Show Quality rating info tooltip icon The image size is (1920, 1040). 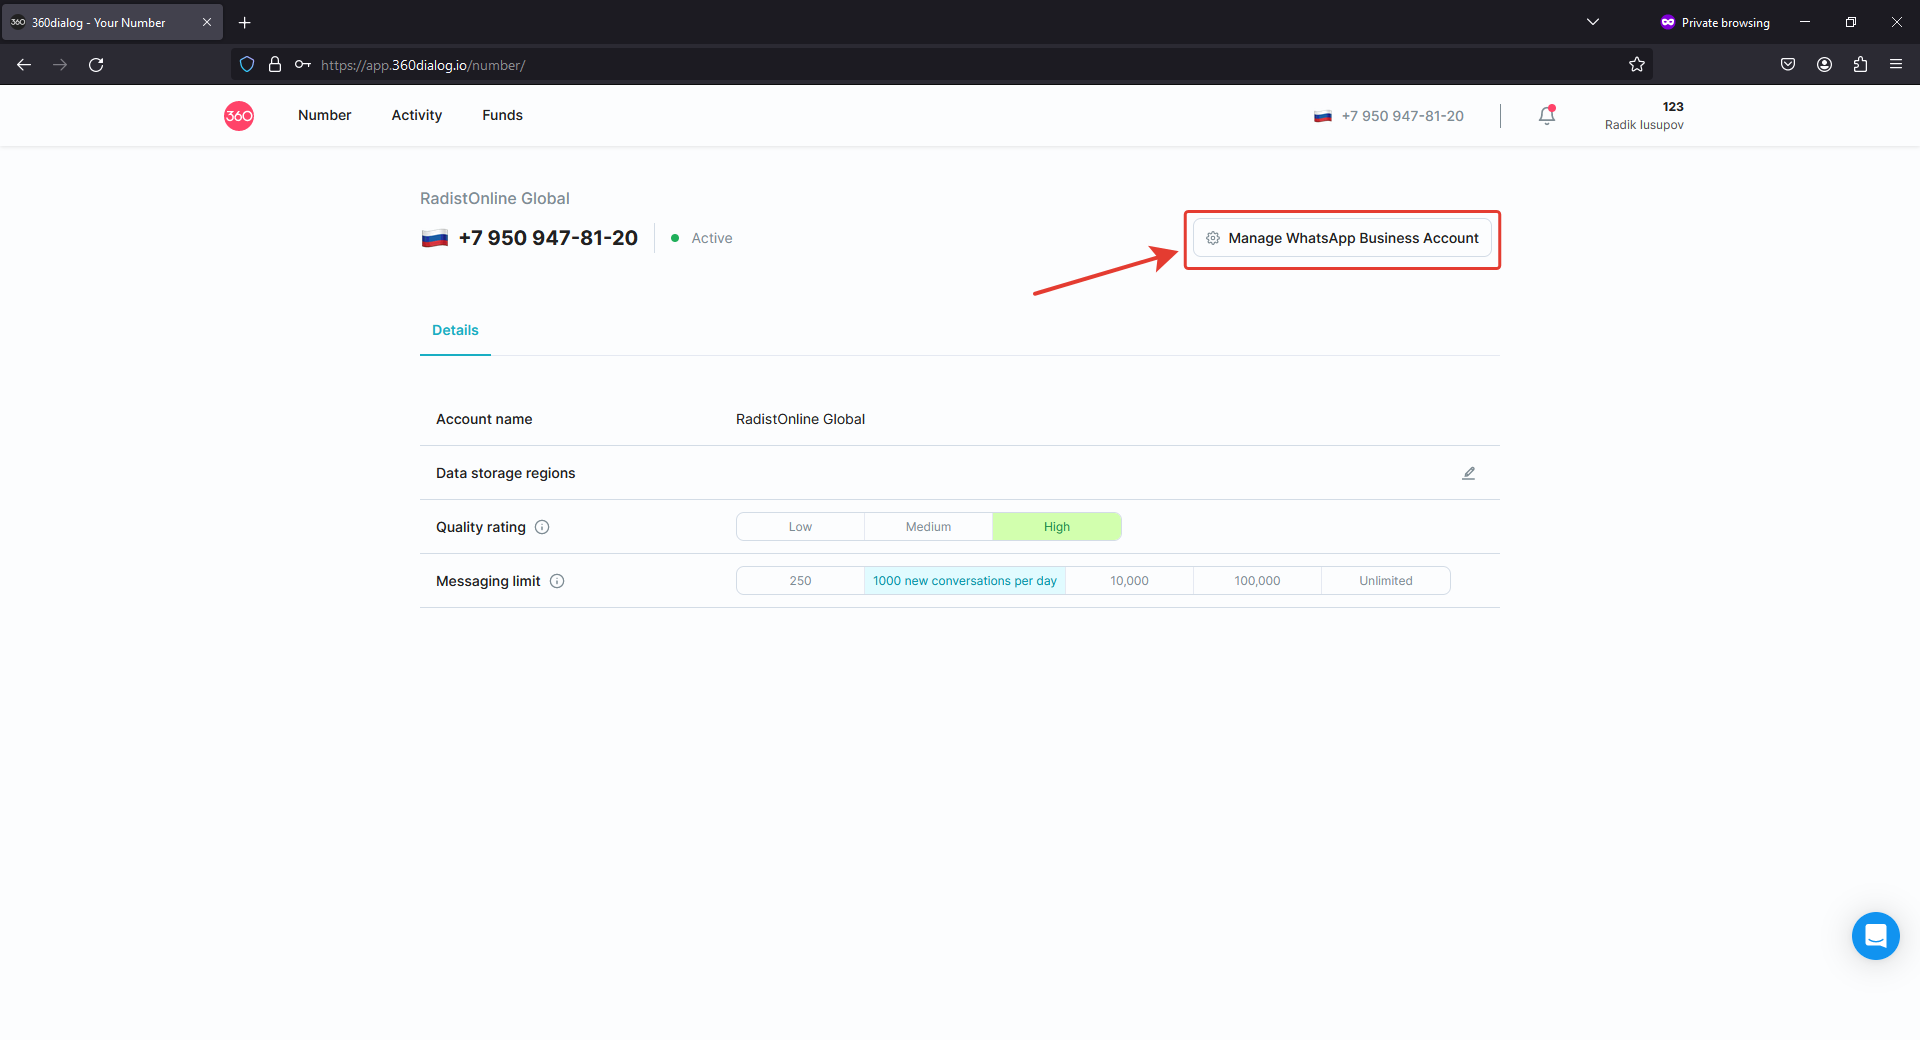tap(542, 527)
